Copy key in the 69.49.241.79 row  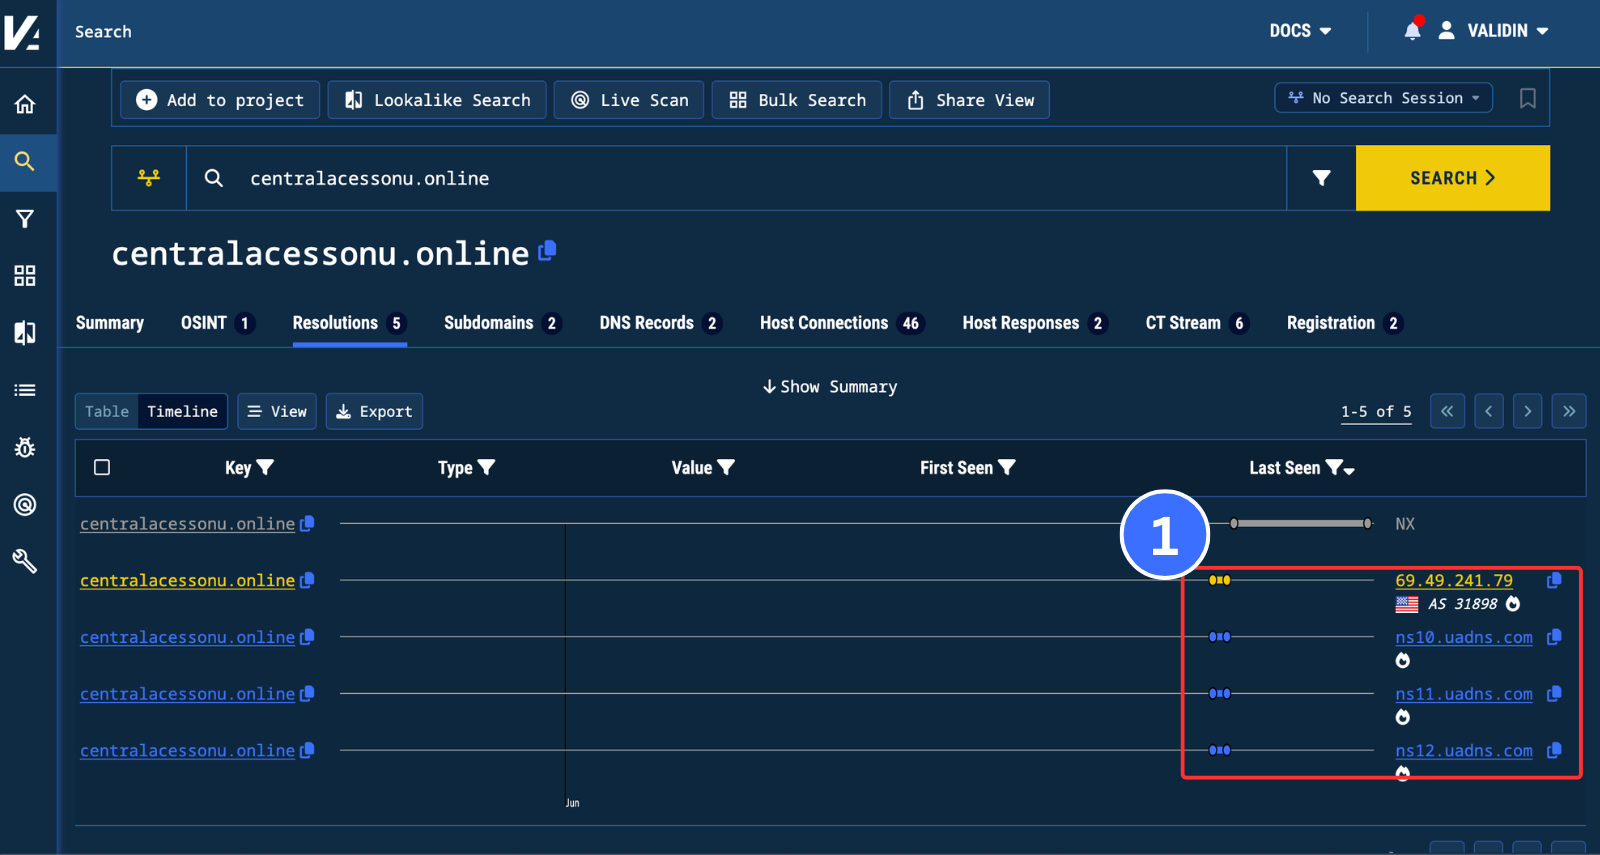(x=307, y=580)
